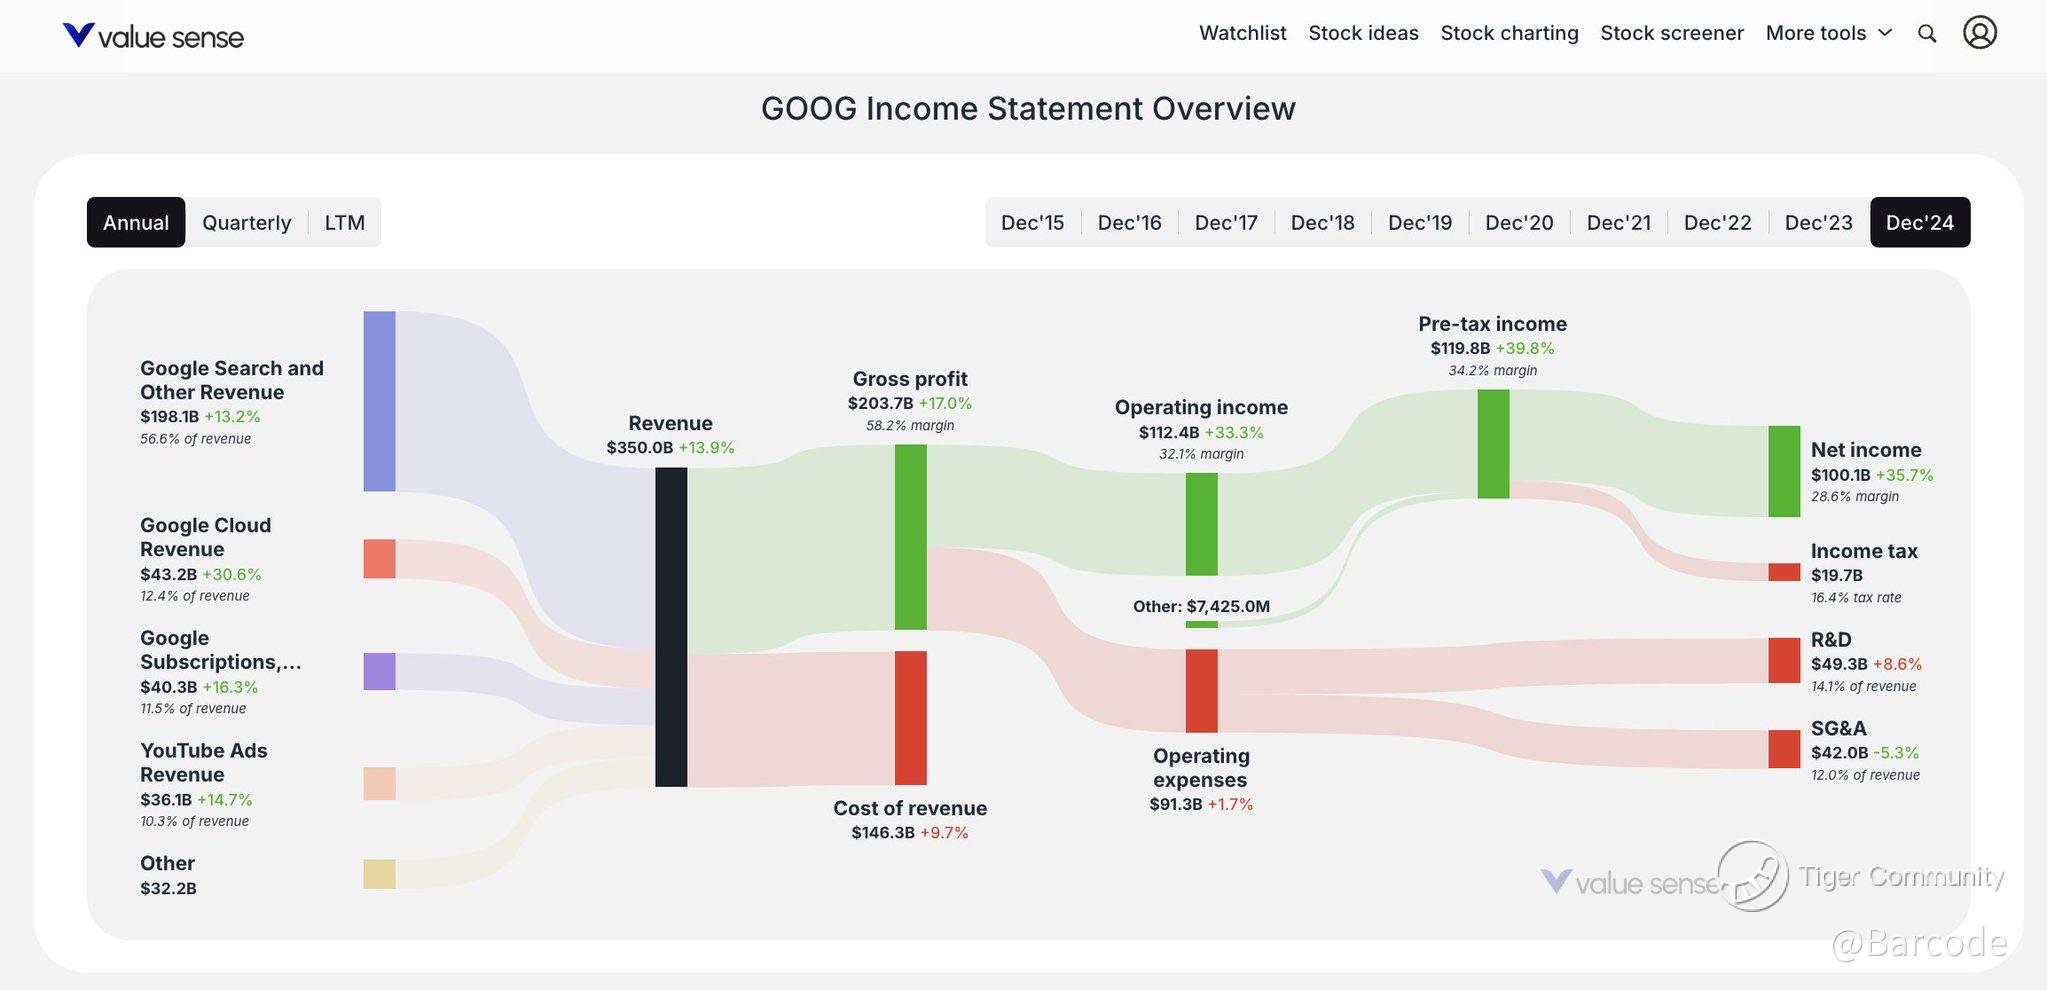Click the green Gross profit bar
This screenshot has height=990, width=2047.
click(x=910, y=537)
